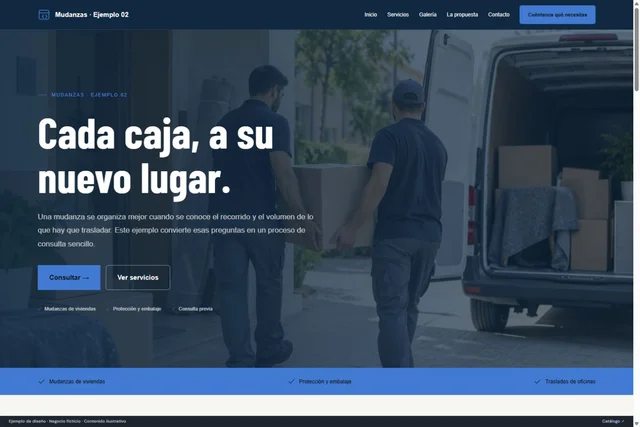
Task: Click hero text 'Protección y embalaje' under buttons
Action: [x=137, y=309]
